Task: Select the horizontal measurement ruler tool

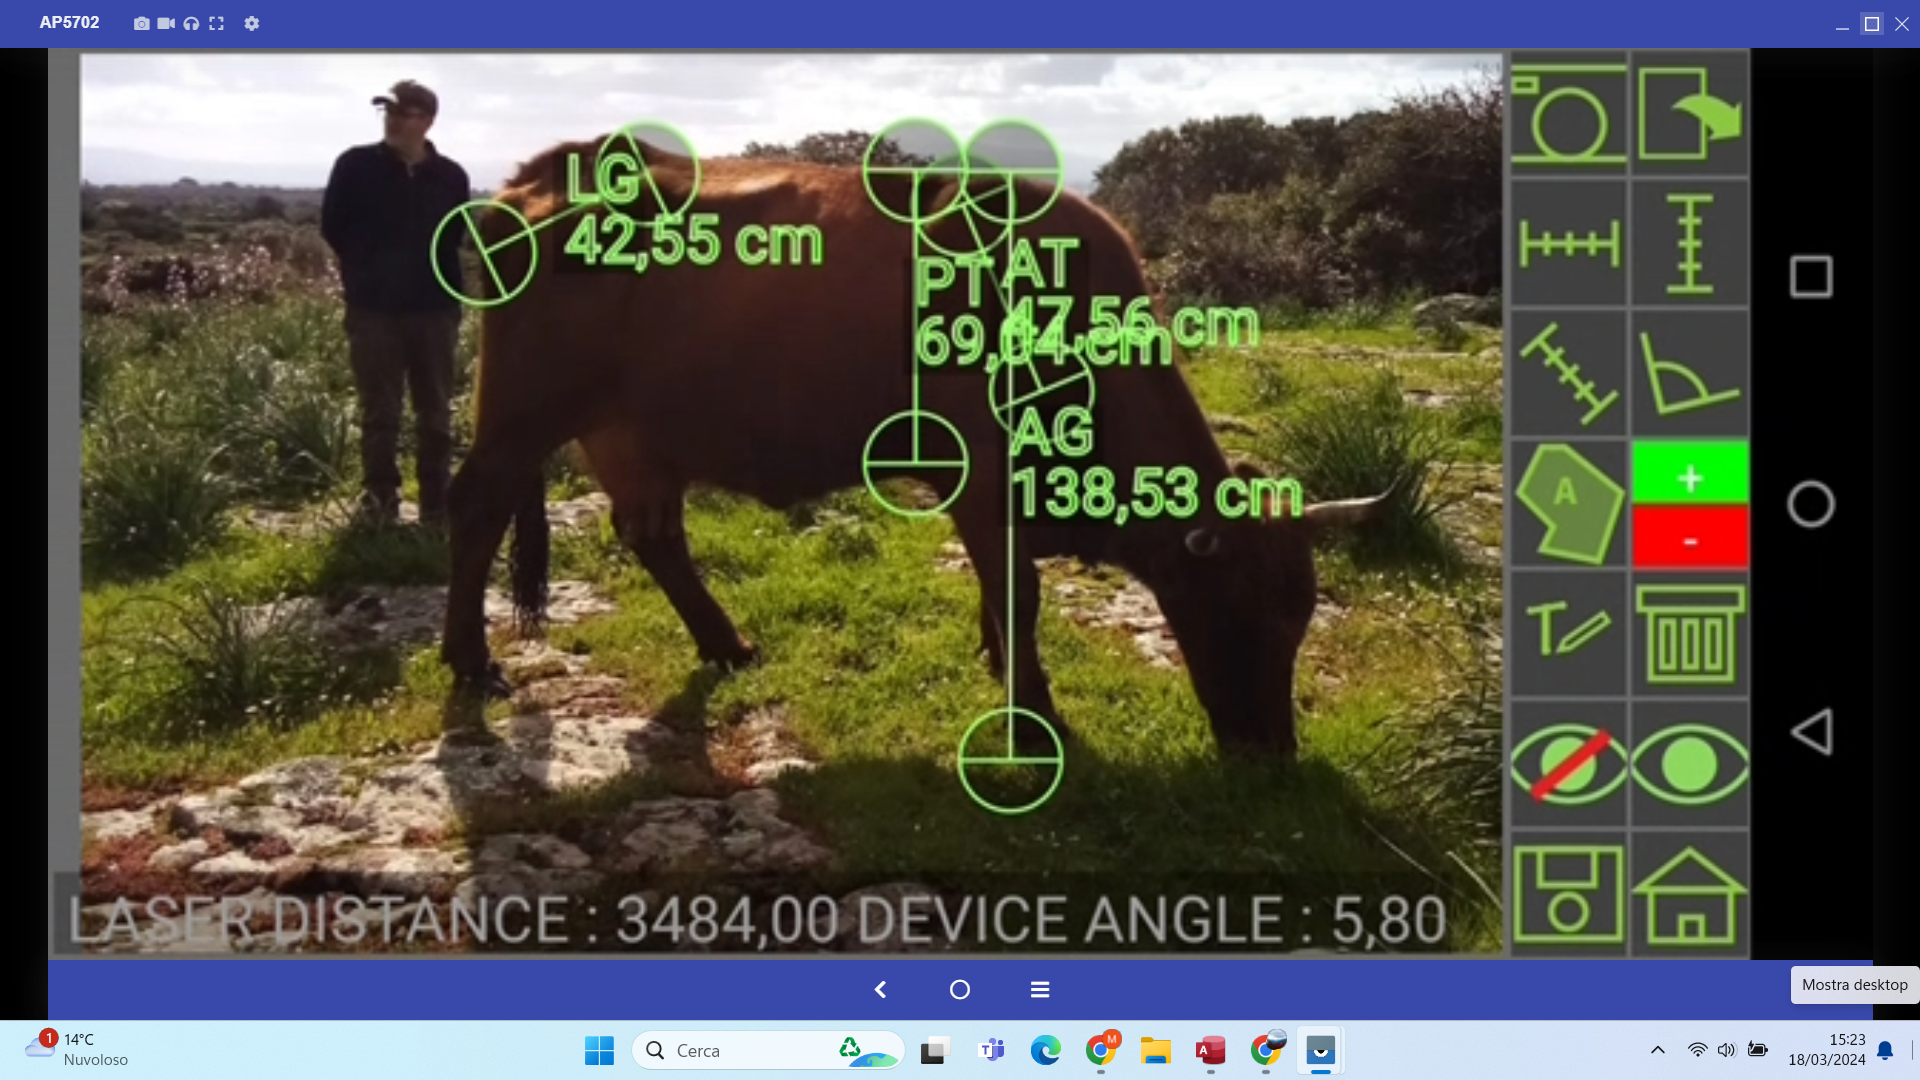Action: 1567,243
